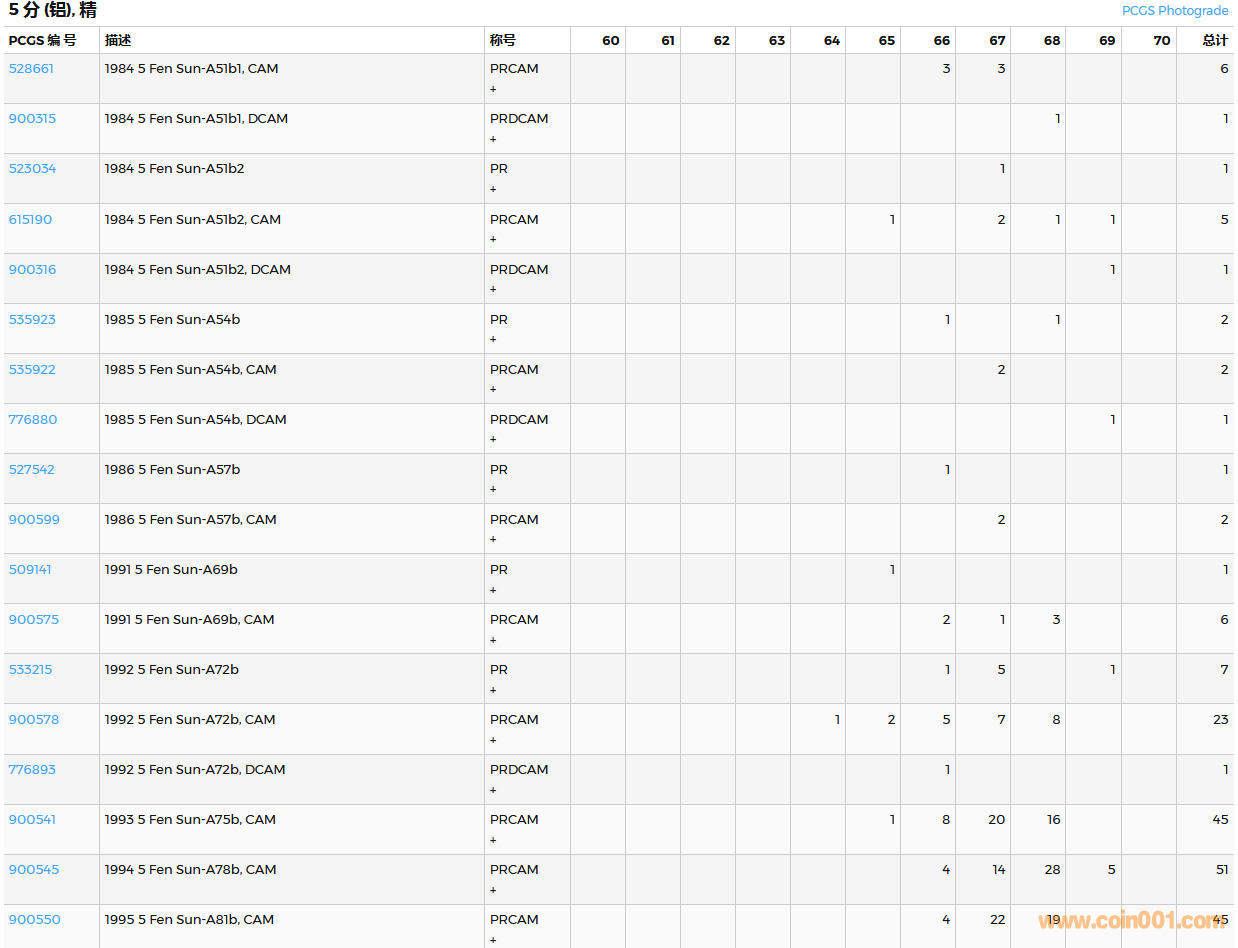The height and width of the screenshot is (948, 1238).
Task: Click the 描述 column header
Action: pyautogui.click(x=118, y=41)
